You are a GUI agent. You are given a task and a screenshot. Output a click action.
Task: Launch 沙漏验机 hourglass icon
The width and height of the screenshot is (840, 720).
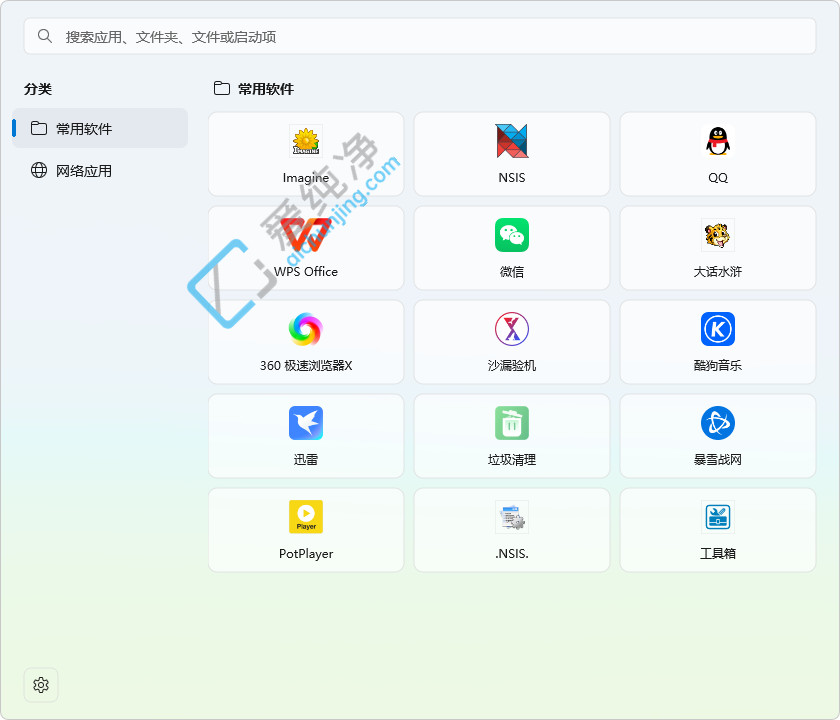coord(512,329)
